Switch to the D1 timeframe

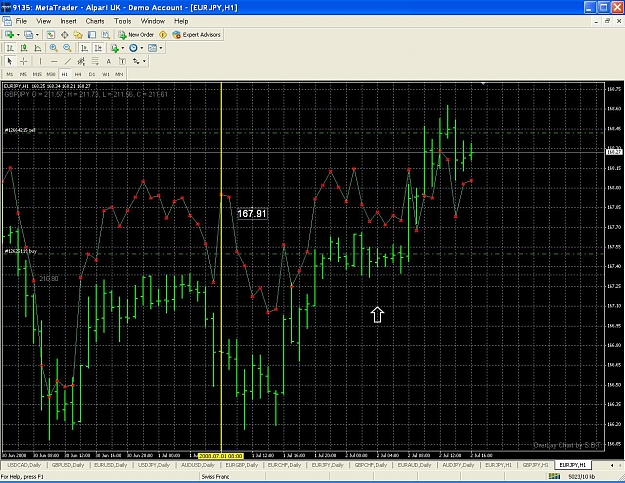(92, 74)
